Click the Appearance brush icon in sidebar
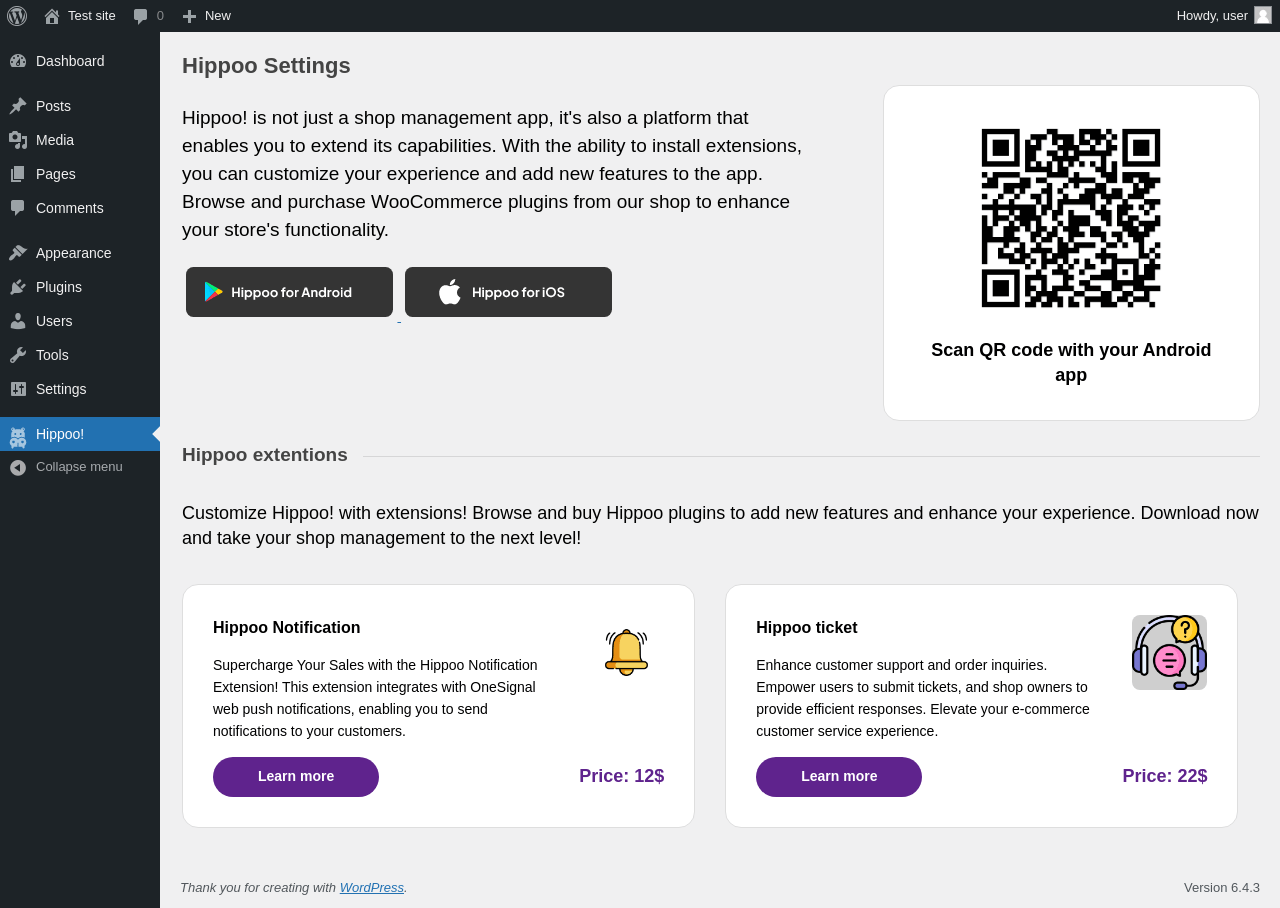Screen dimensions: 1280x908 [x=18, y=253]
